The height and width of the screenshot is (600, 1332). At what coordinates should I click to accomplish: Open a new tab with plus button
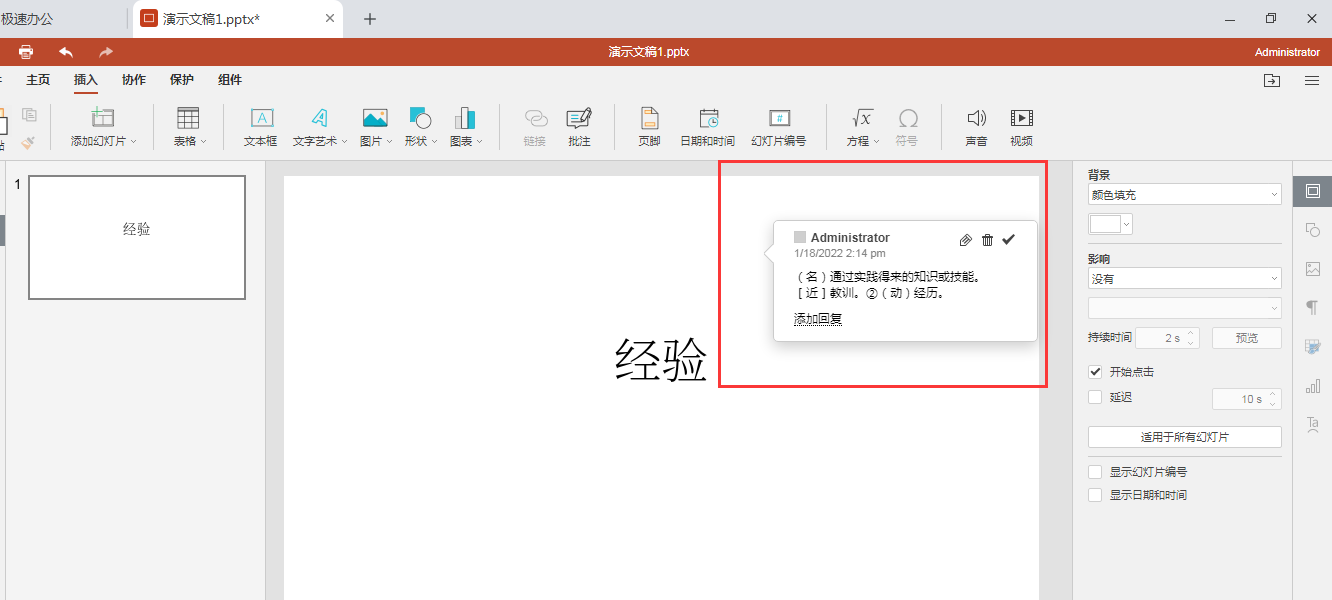369,19
